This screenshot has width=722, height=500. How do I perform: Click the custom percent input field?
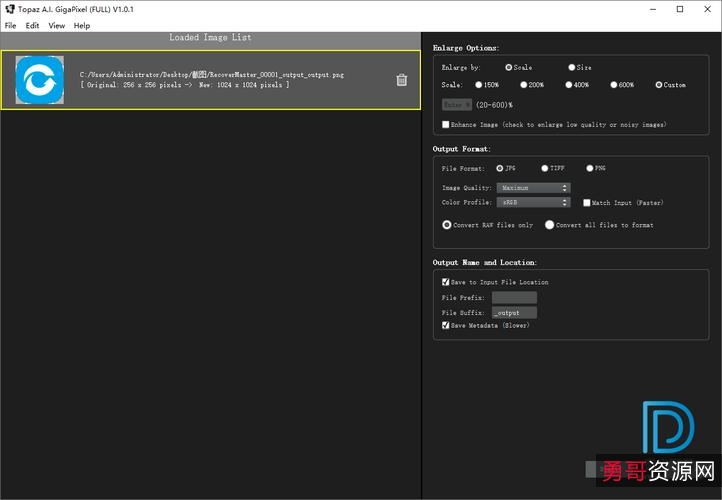click(457, 105)
